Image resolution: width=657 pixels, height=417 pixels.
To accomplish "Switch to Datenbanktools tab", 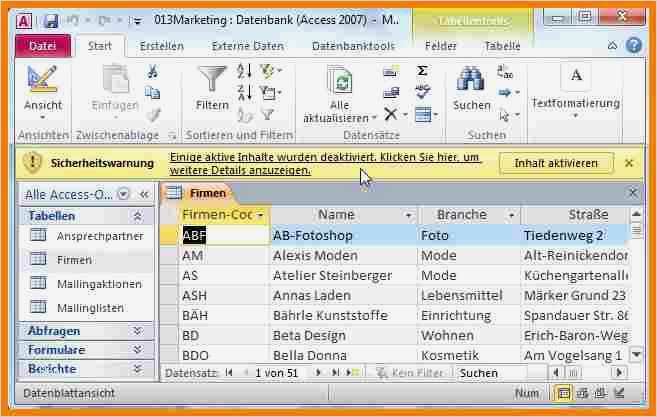I will (x=353, y=46).
